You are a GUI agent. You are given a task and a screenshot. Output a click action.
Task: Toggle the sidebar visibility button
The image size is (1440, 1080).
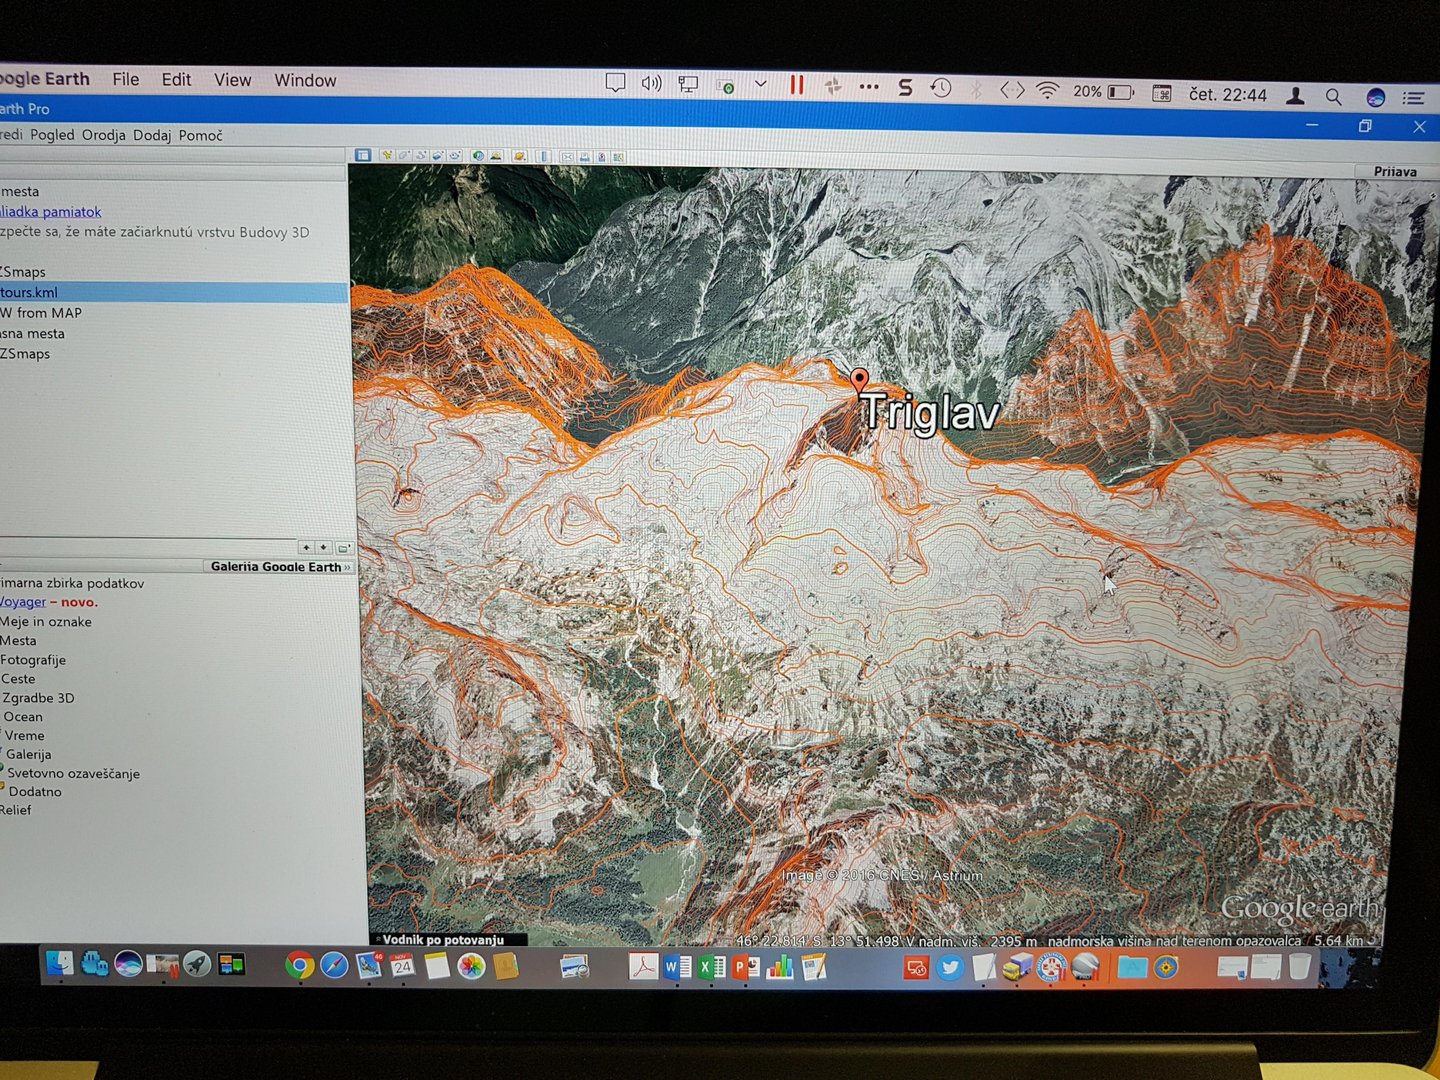(x=363, y=155)
